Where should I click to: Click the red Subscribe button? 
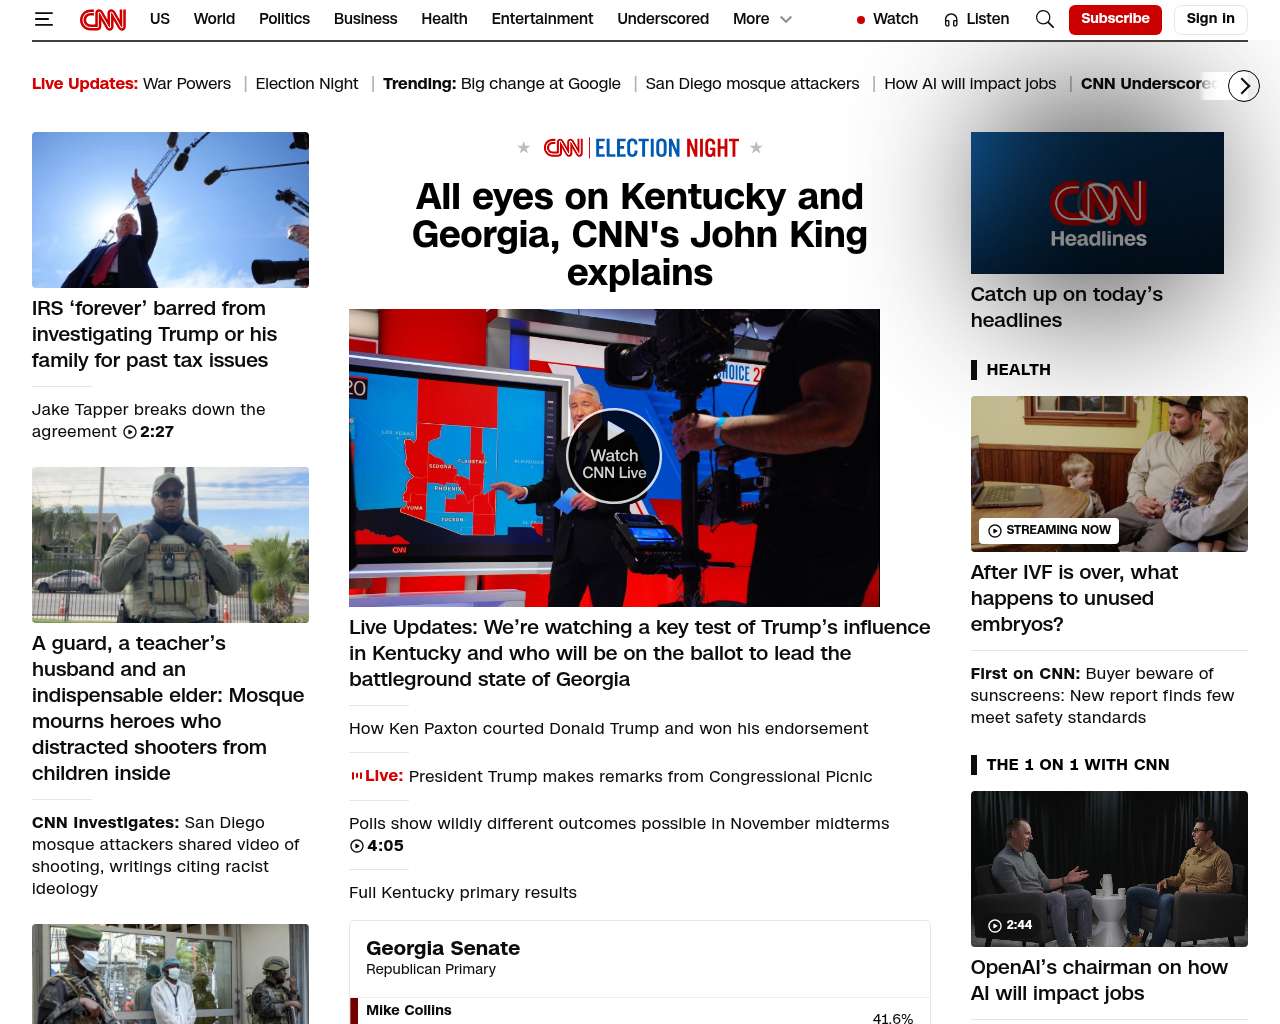pos(1115,19)
